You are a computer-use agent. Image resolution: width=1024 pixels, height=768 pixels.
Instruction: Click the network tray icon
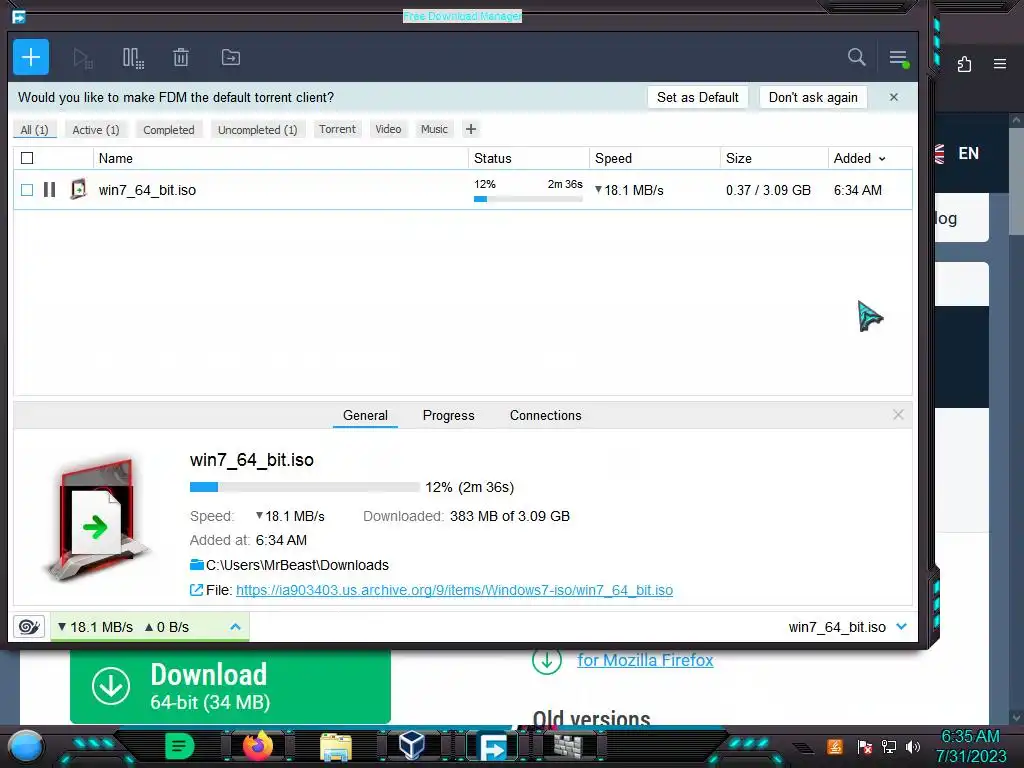tap(888, 746)
